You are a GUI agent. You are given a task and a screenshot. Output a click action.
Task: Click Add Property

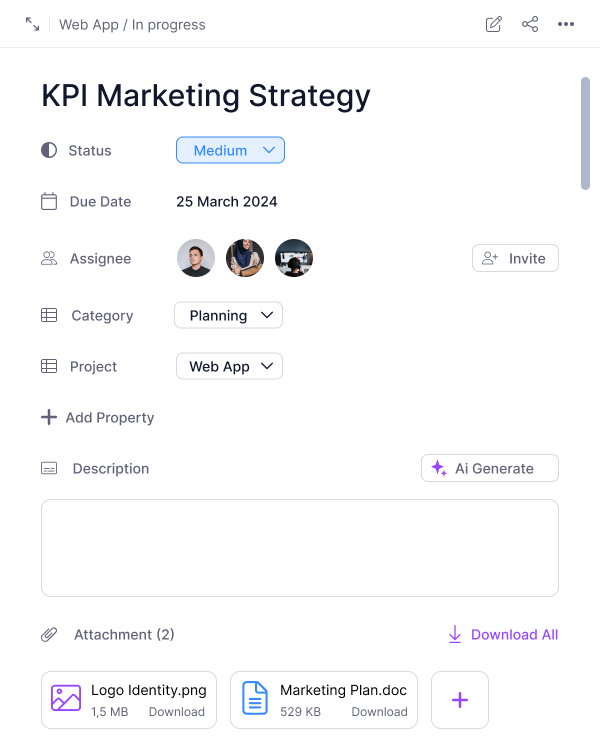98,417
